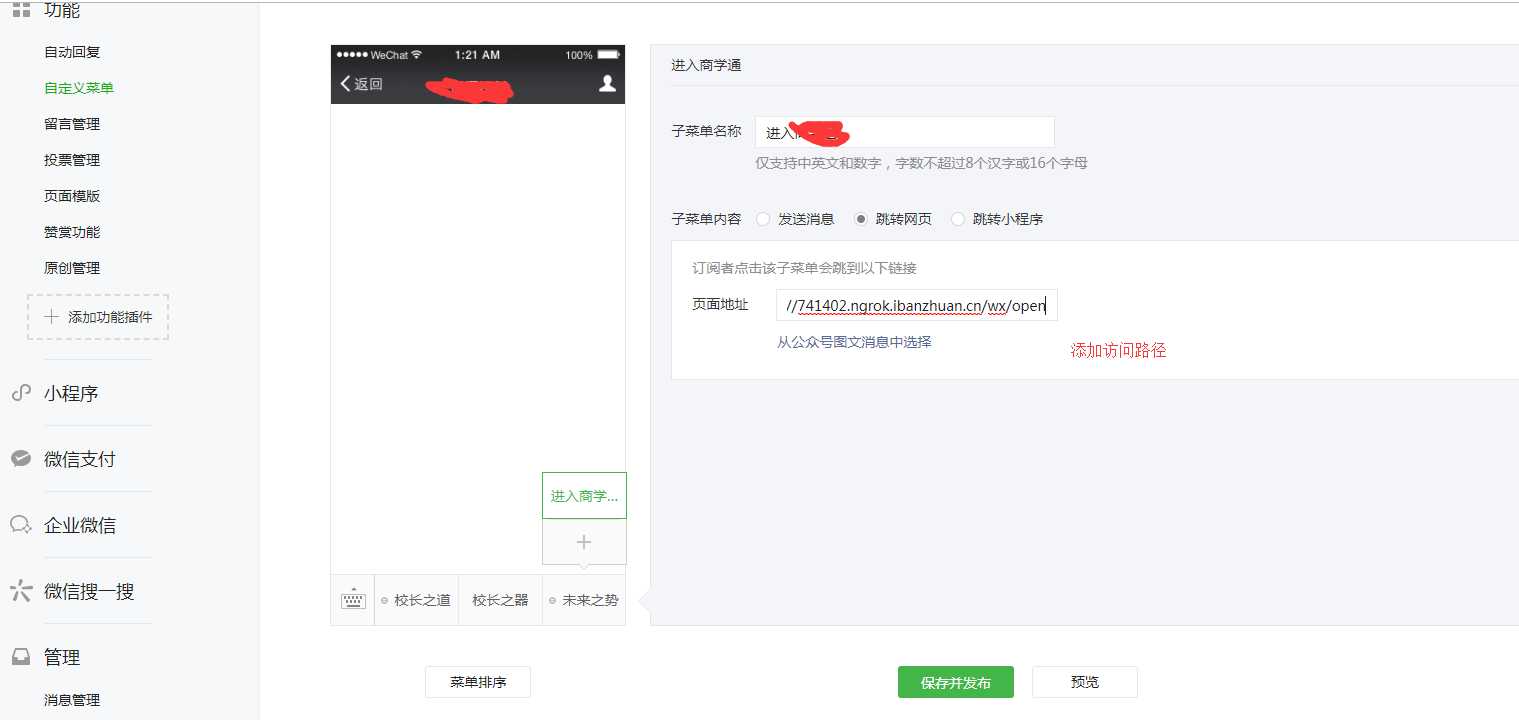Screen dimensions: 1519x720
Task: Click 从公众号图文消息中选择 link
Action: click(854, 342)
